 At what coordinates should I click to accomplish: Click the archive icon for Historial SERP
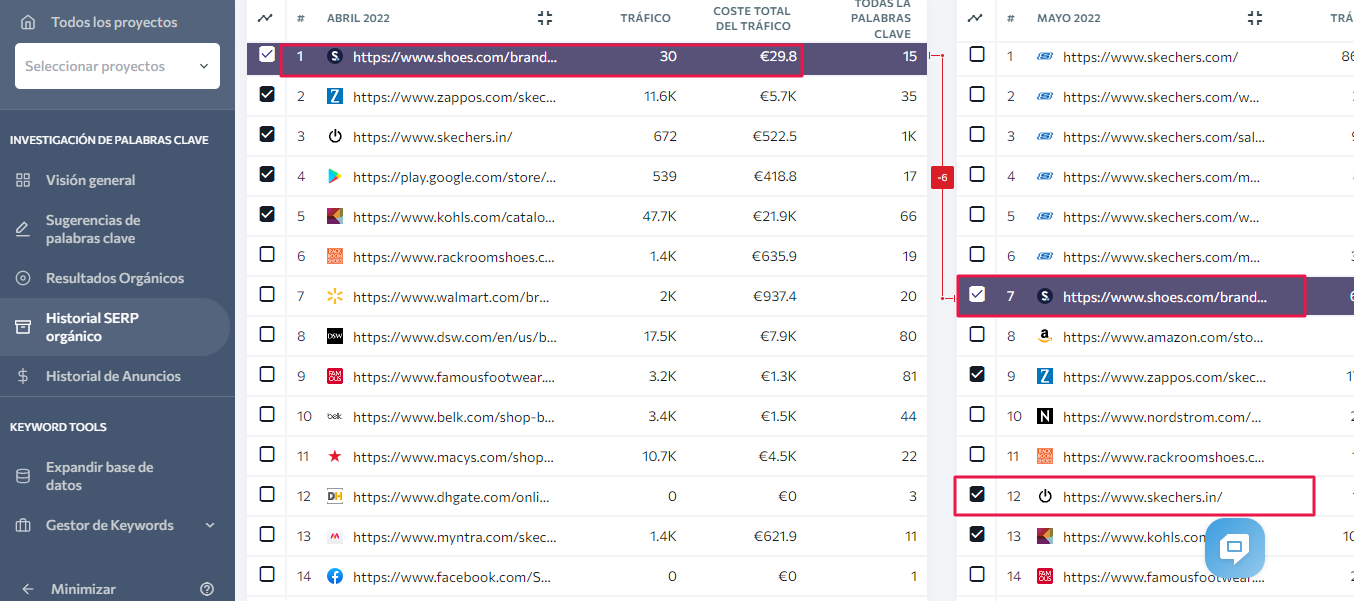pos(23,327)
